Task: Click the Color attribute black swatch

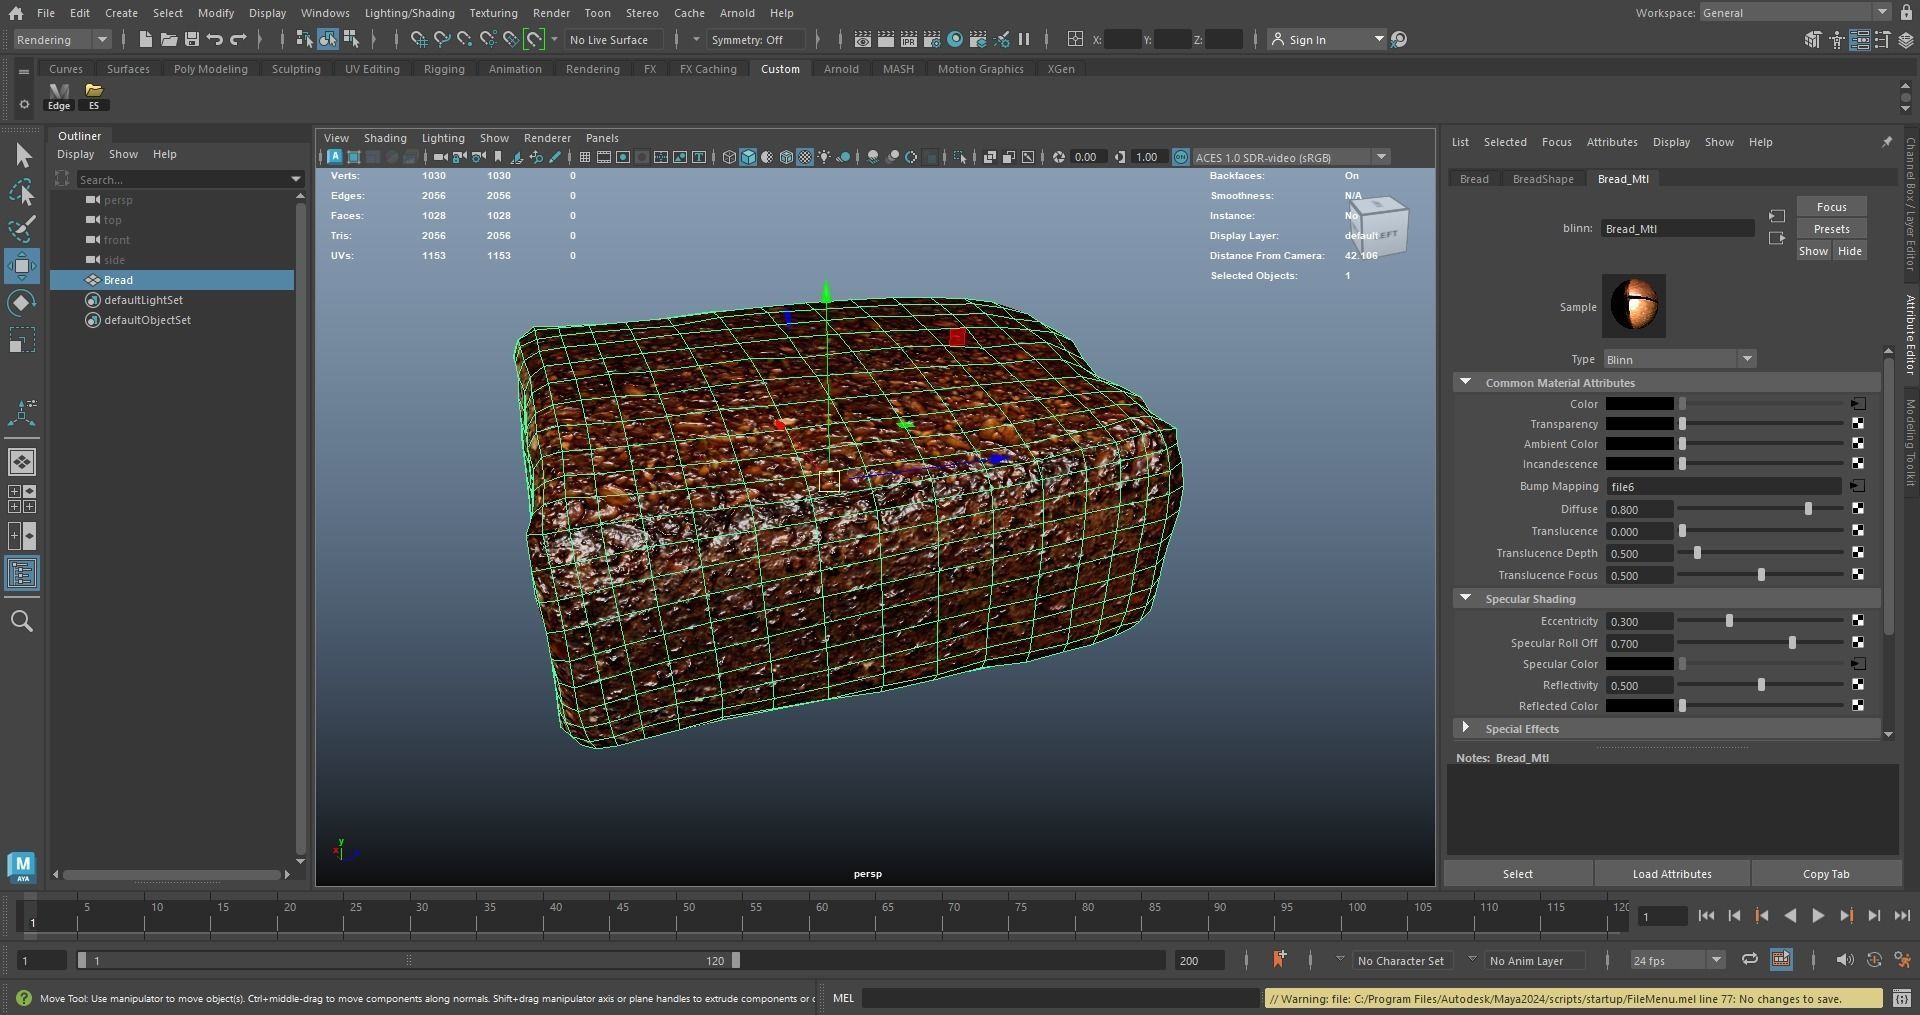Action: click(1639, 404)
